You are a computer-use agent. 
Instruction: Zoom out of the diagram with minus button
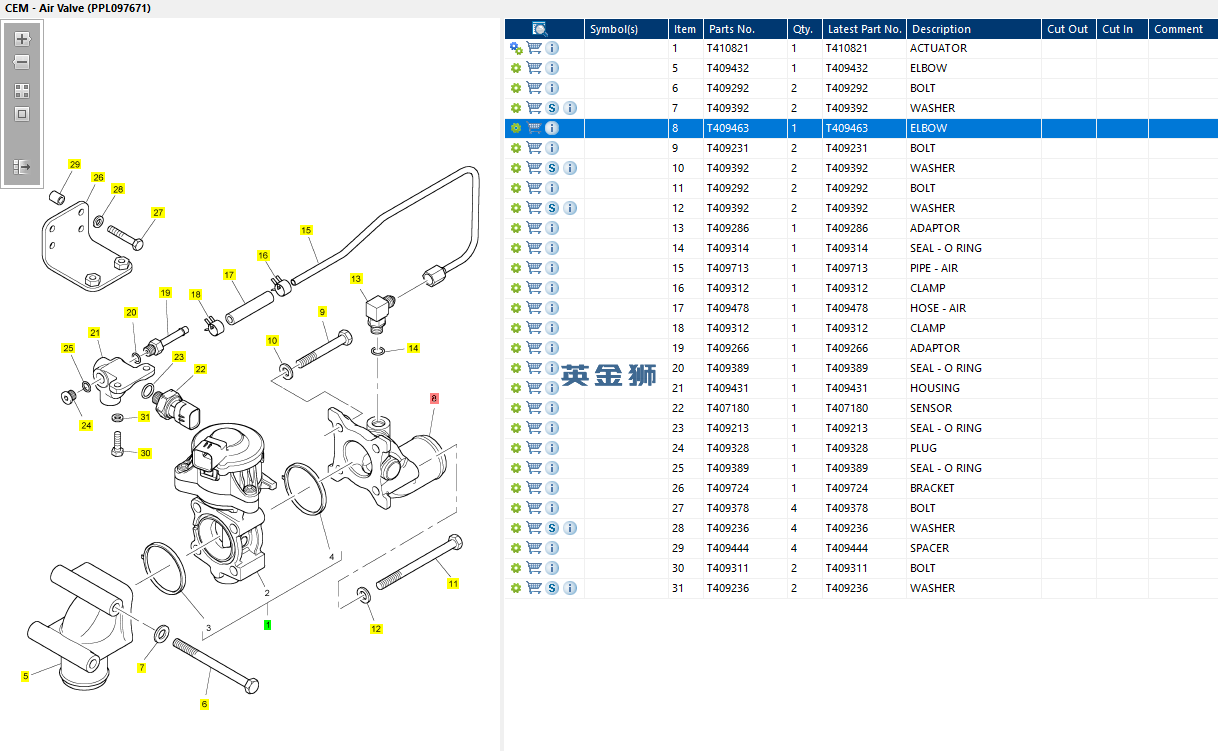(x=22, y=62)
